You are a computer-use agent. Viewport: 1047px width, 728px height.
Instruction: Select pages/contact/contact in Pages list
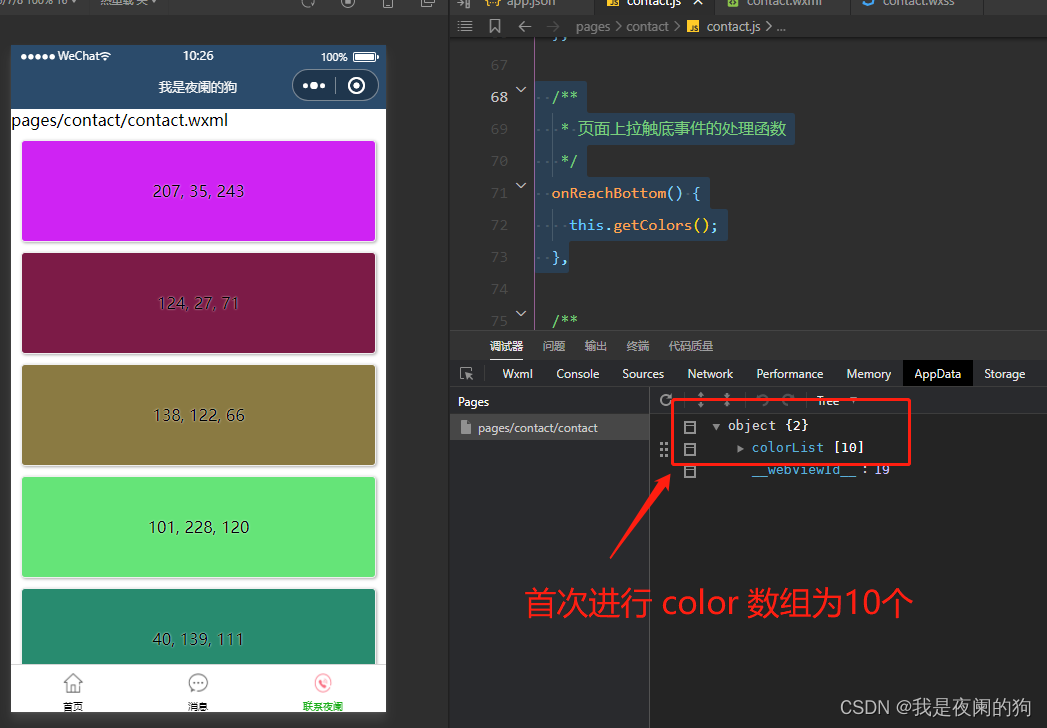pos(550,427)
